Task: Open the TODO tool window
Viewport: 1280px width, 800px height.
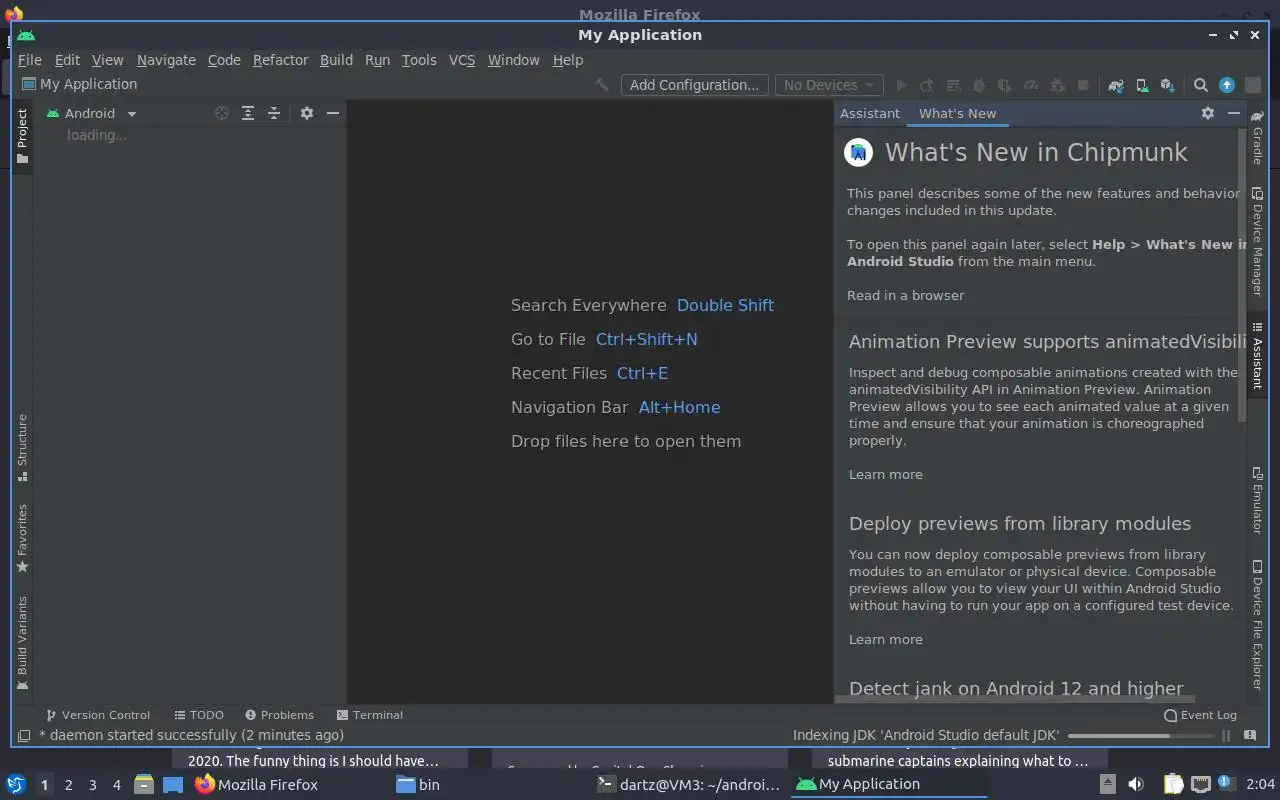Action: tap(199, 715)
